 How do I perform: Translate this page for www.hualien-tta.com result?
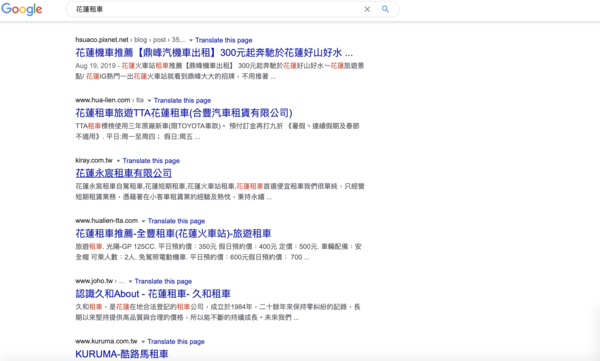pyautogui.click(x=176, y=221)
